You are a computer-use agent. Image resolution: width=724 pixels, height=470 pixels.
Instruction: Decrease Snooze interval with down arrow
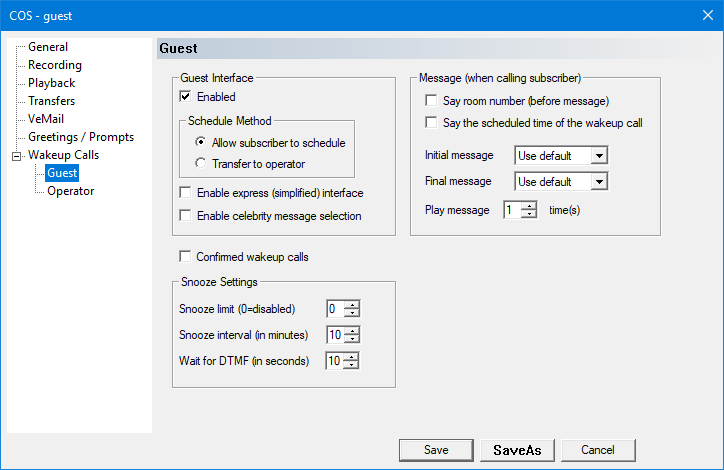point(351,339)
